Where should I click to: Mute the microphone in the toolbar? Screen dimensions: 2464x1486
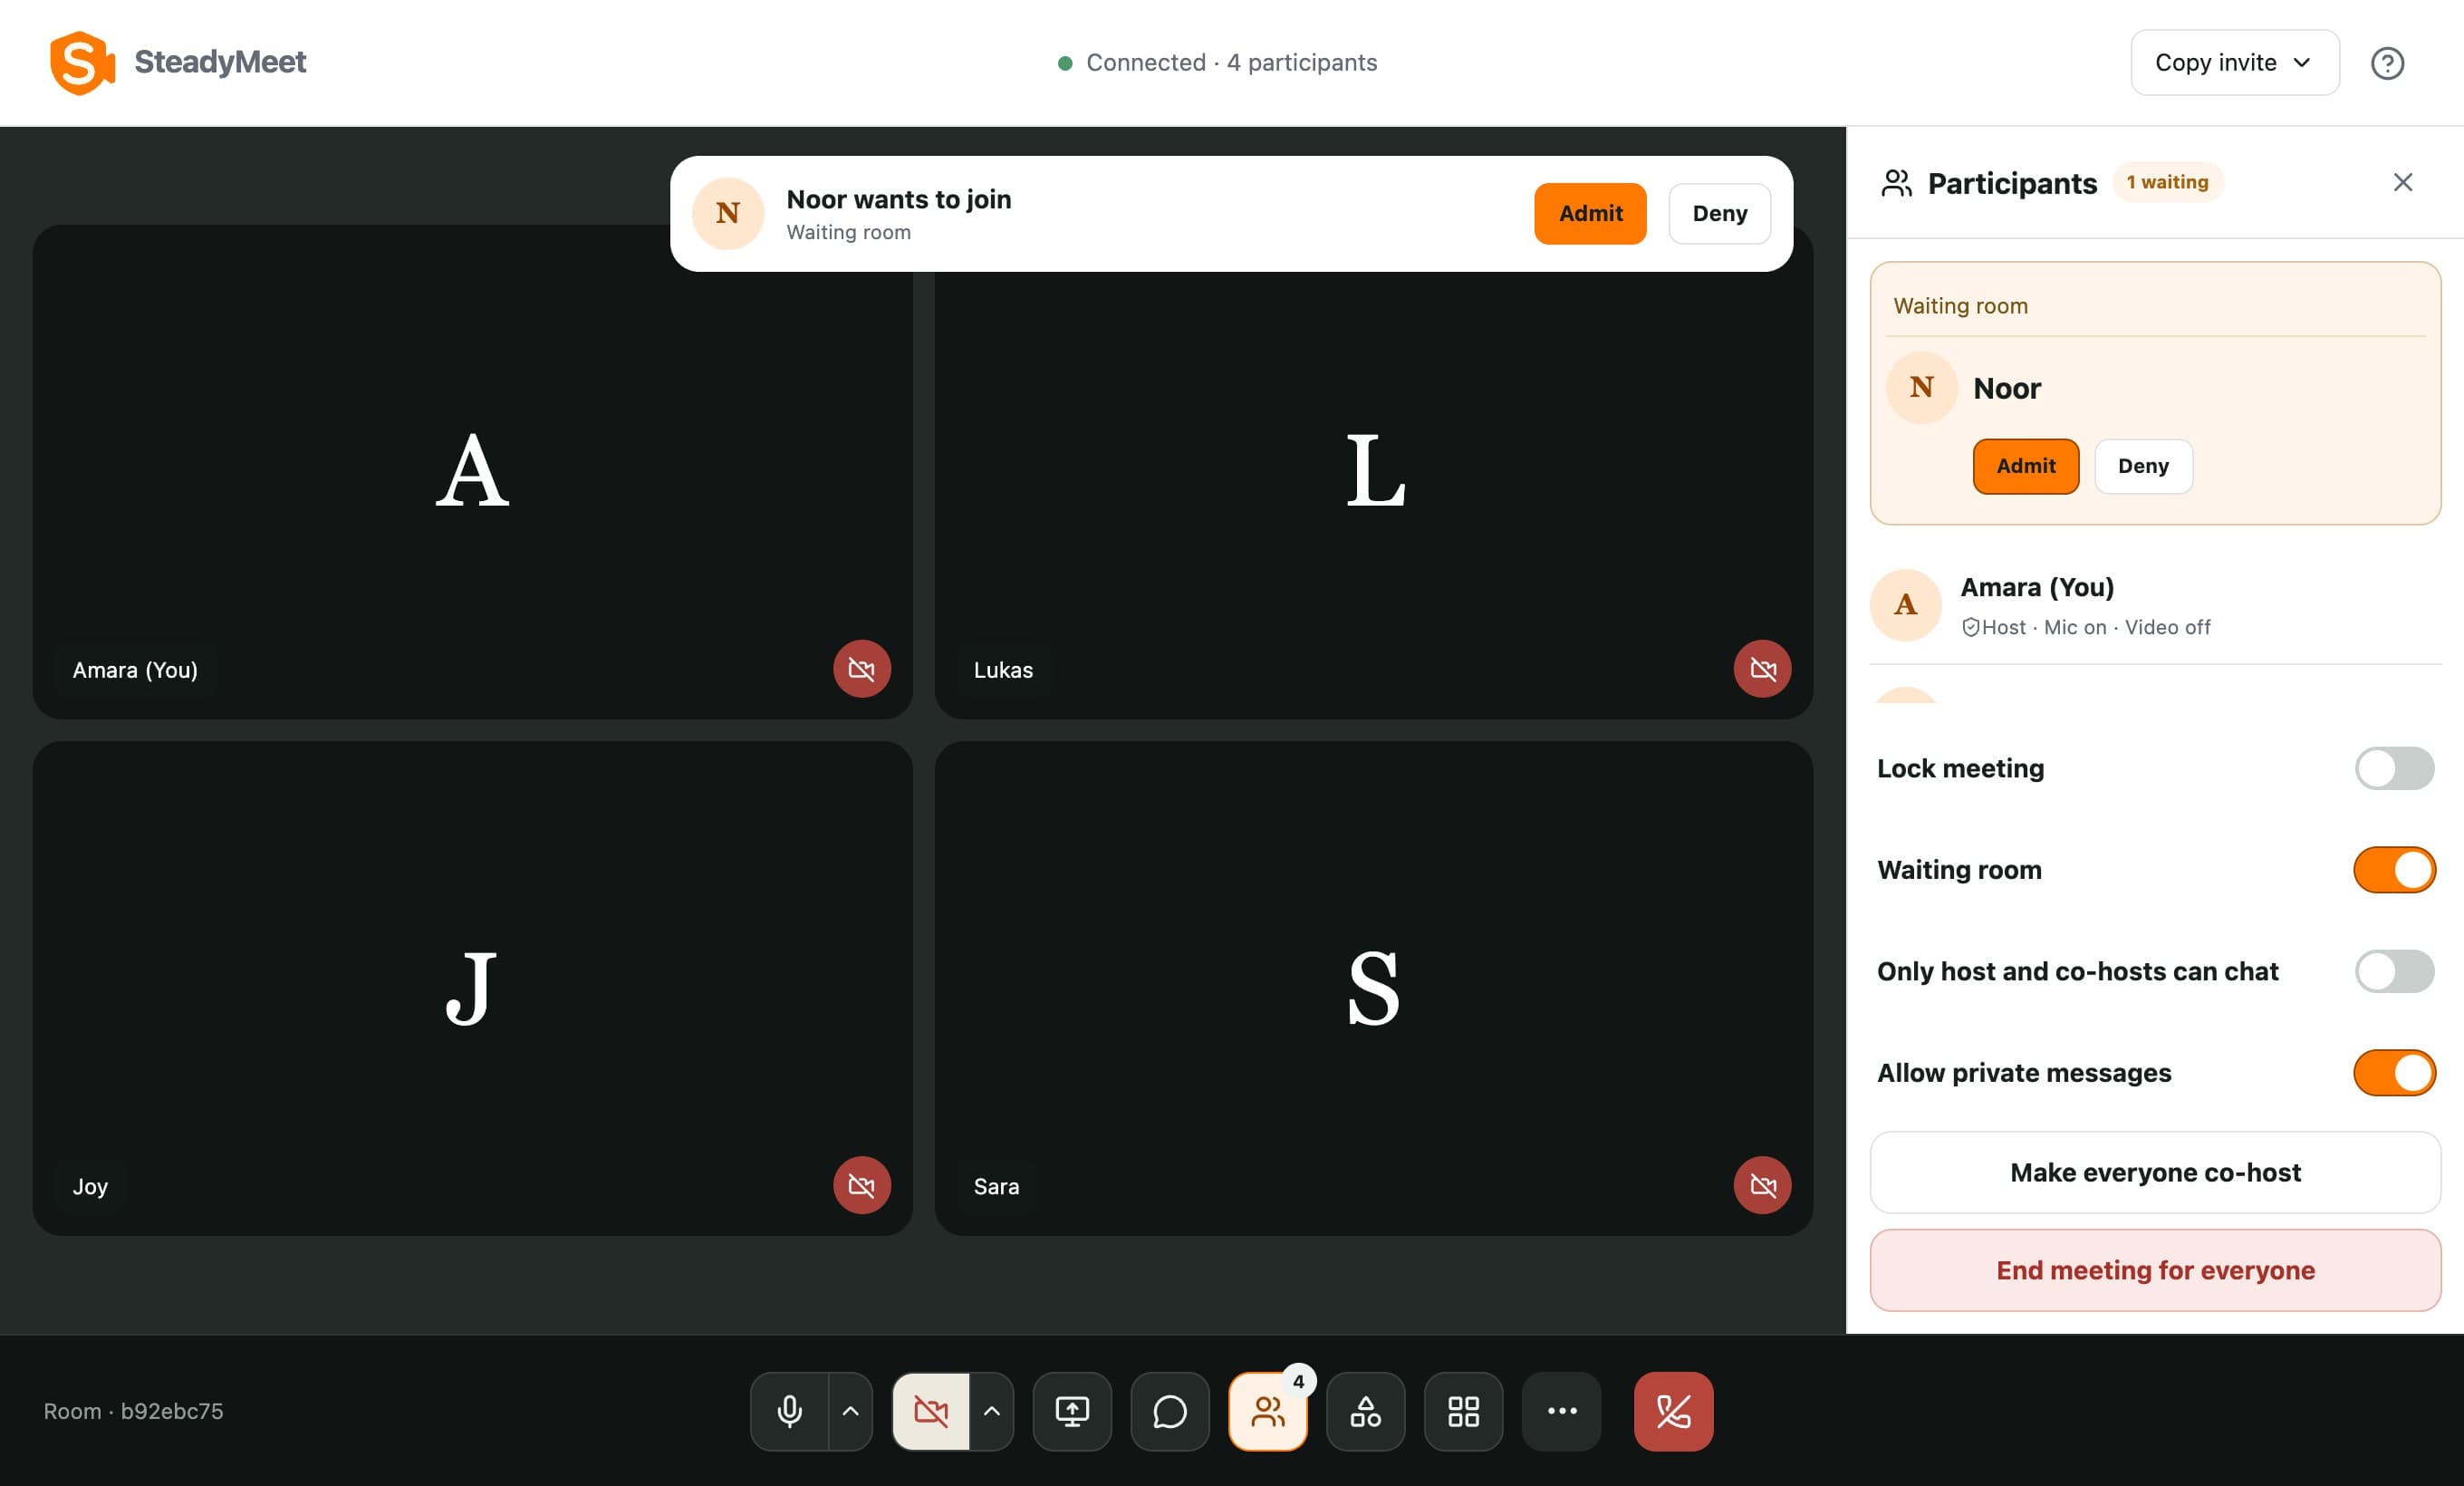[789, 1411]
